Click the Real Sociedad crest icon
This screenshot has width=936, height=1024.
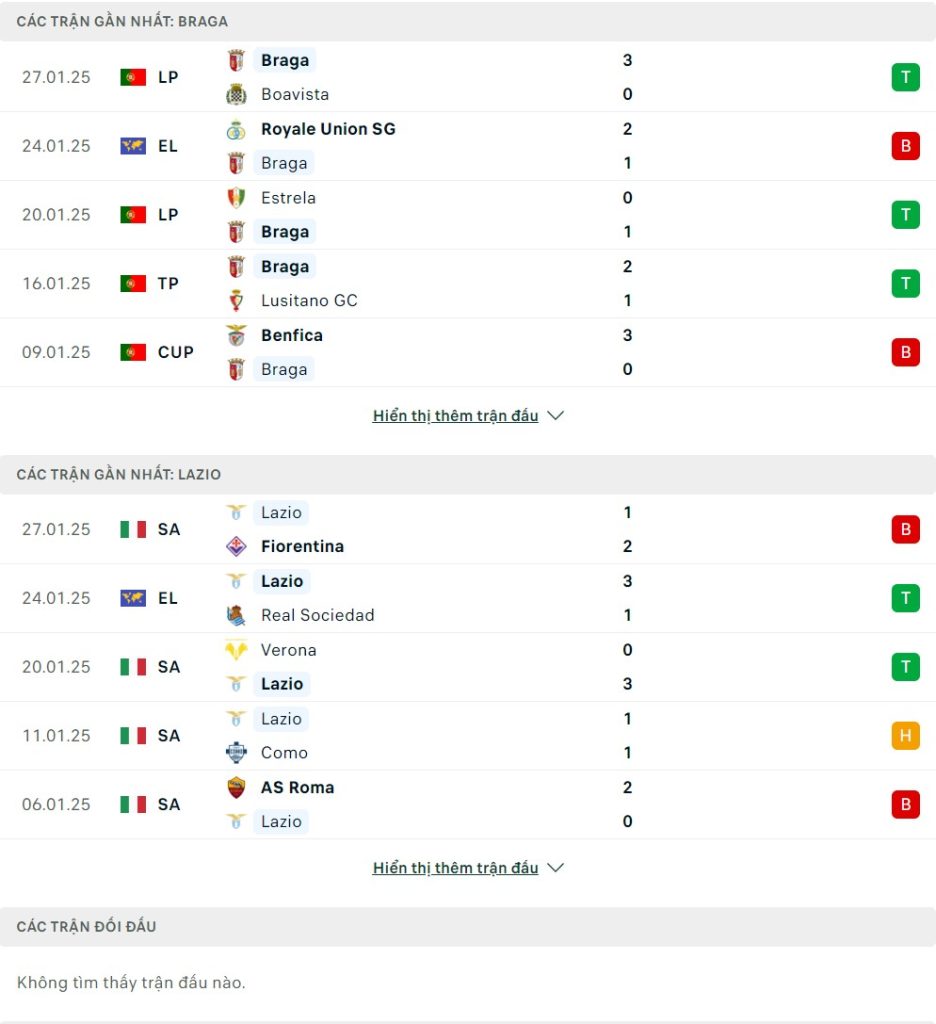click(236, 615)
